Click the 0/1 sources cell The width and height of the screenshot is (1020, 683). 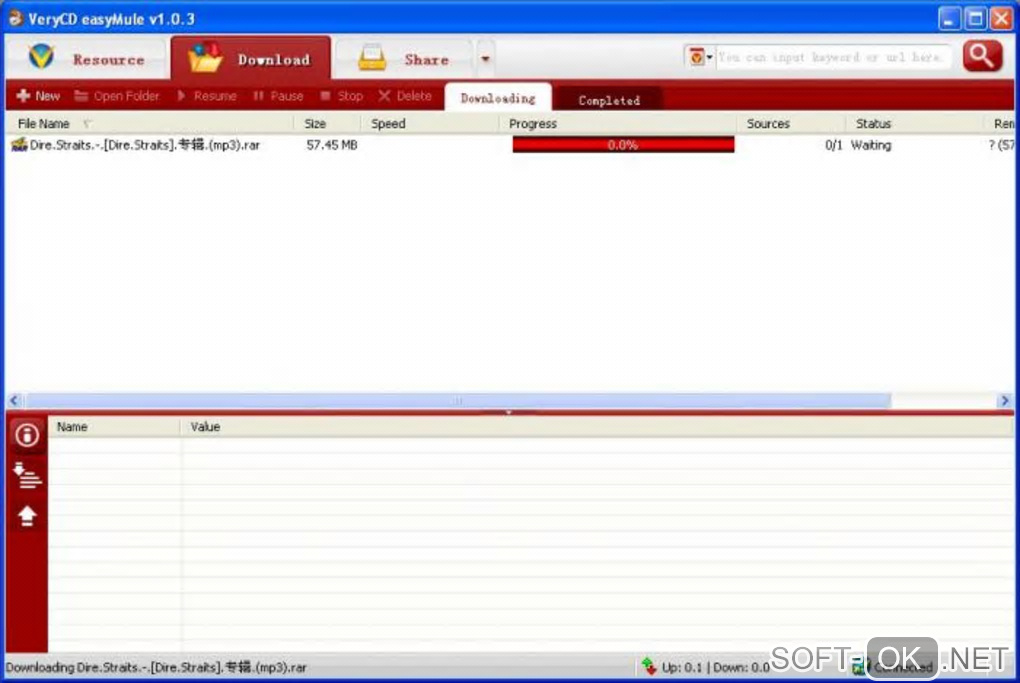(x=833, y=145)
